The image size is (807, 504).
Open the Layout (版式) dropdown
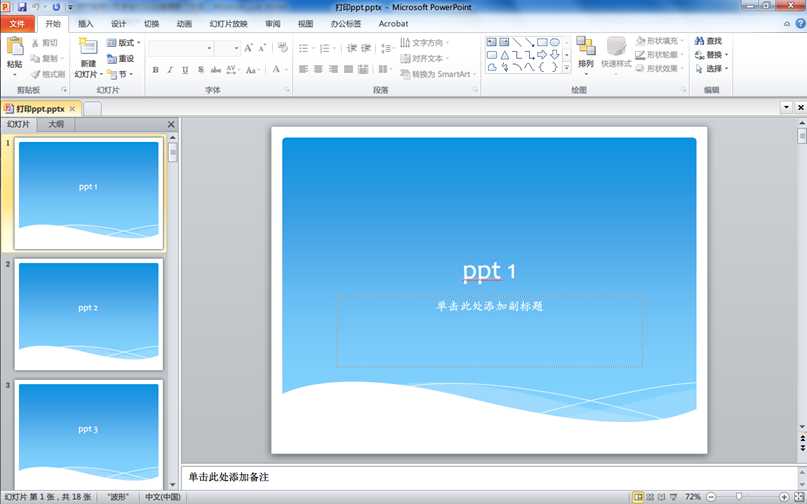(124, 43)
